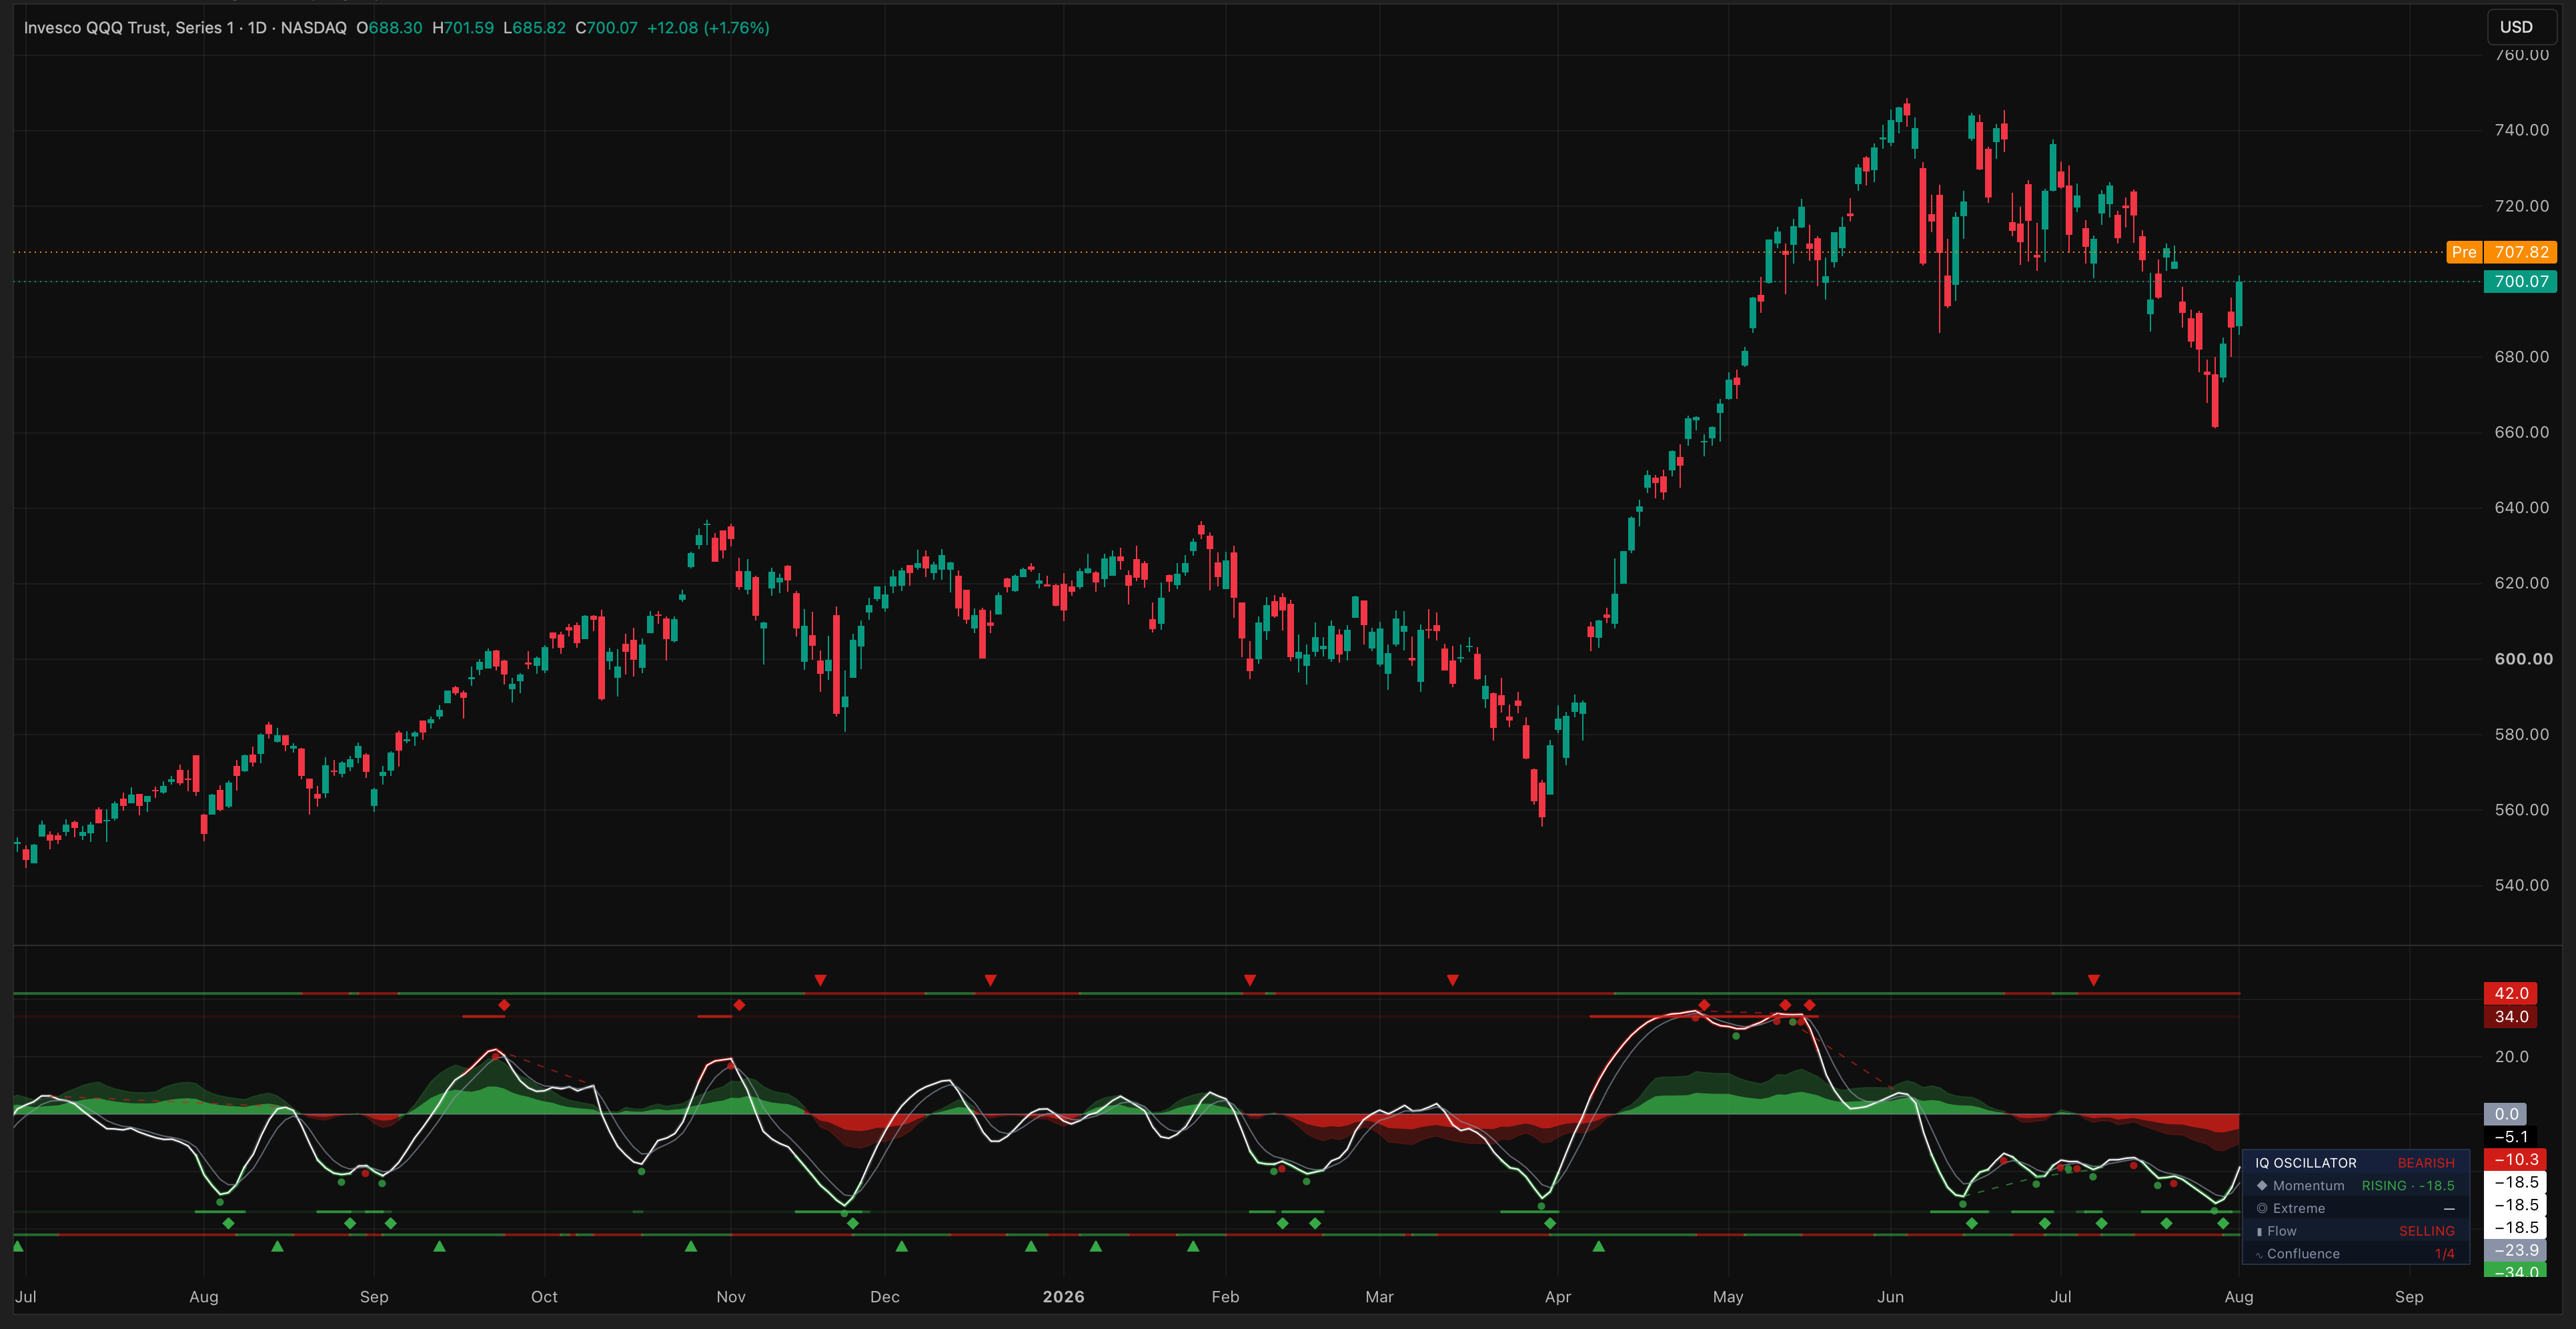Click the red 42.0 oscillator level label

(x=2510, y=993)
